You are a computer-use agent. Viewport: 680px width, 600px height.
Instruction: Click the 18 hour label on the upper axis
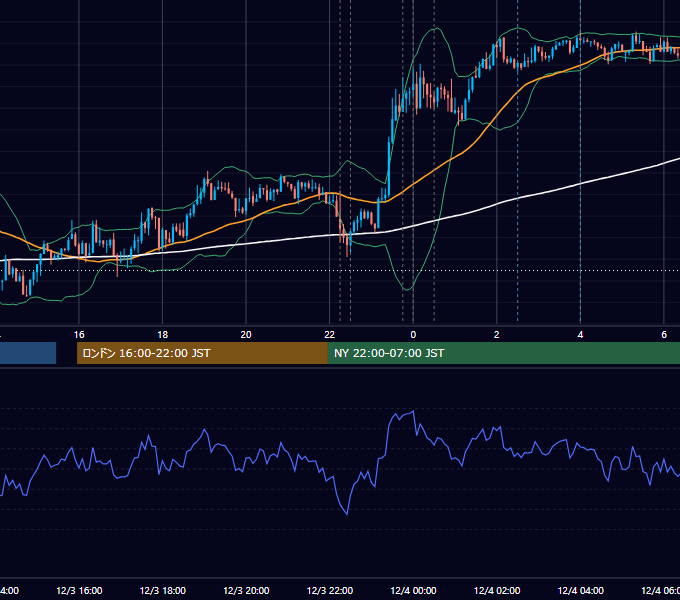(x=163, y=335)
